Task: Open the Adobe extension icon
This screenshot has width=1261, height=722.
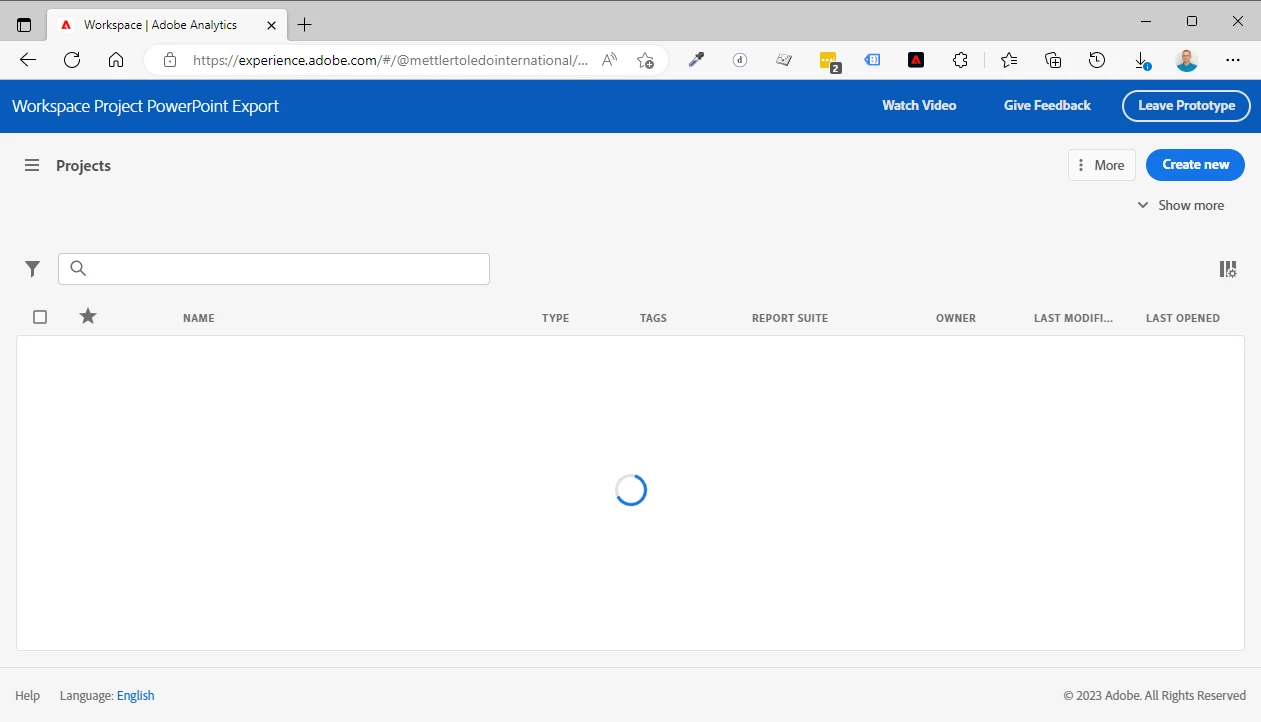Action: point(916,60)
